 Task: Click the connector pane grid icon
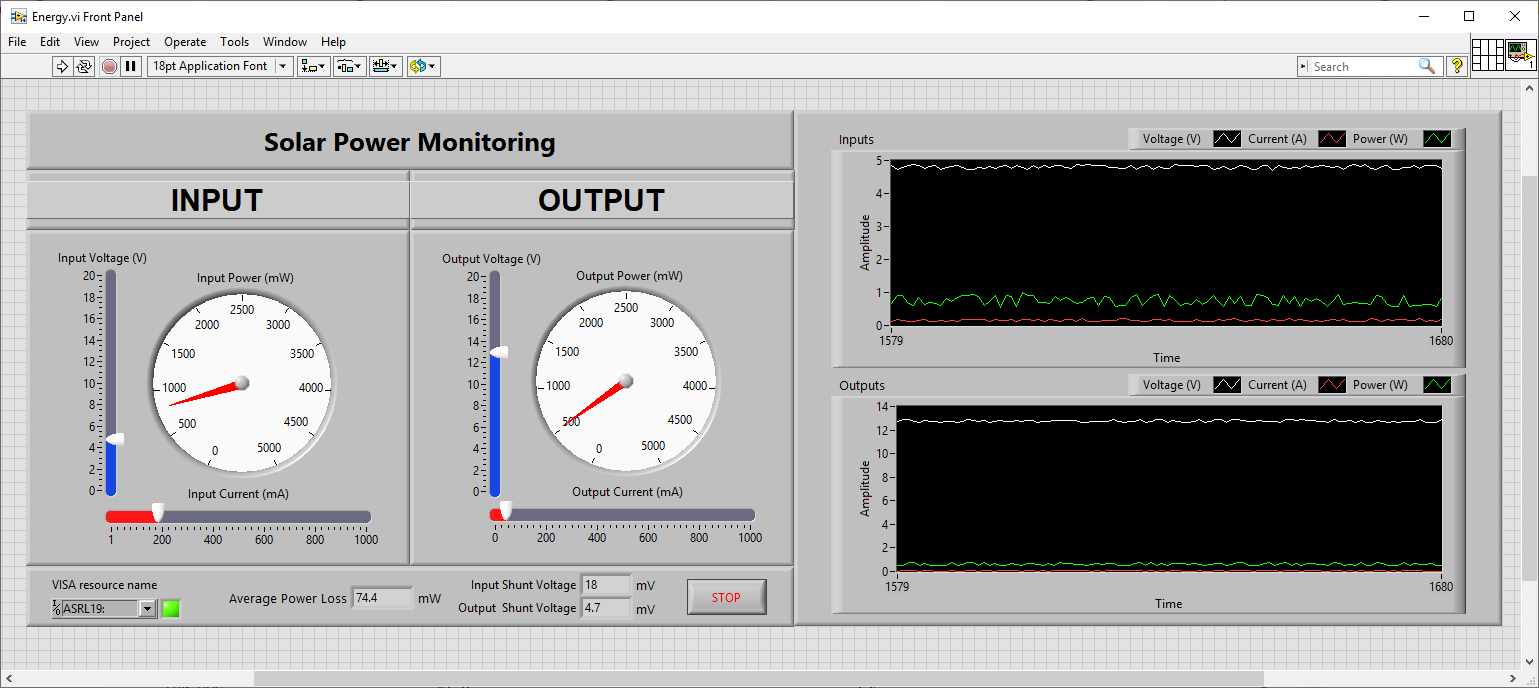coord(1488,55)
